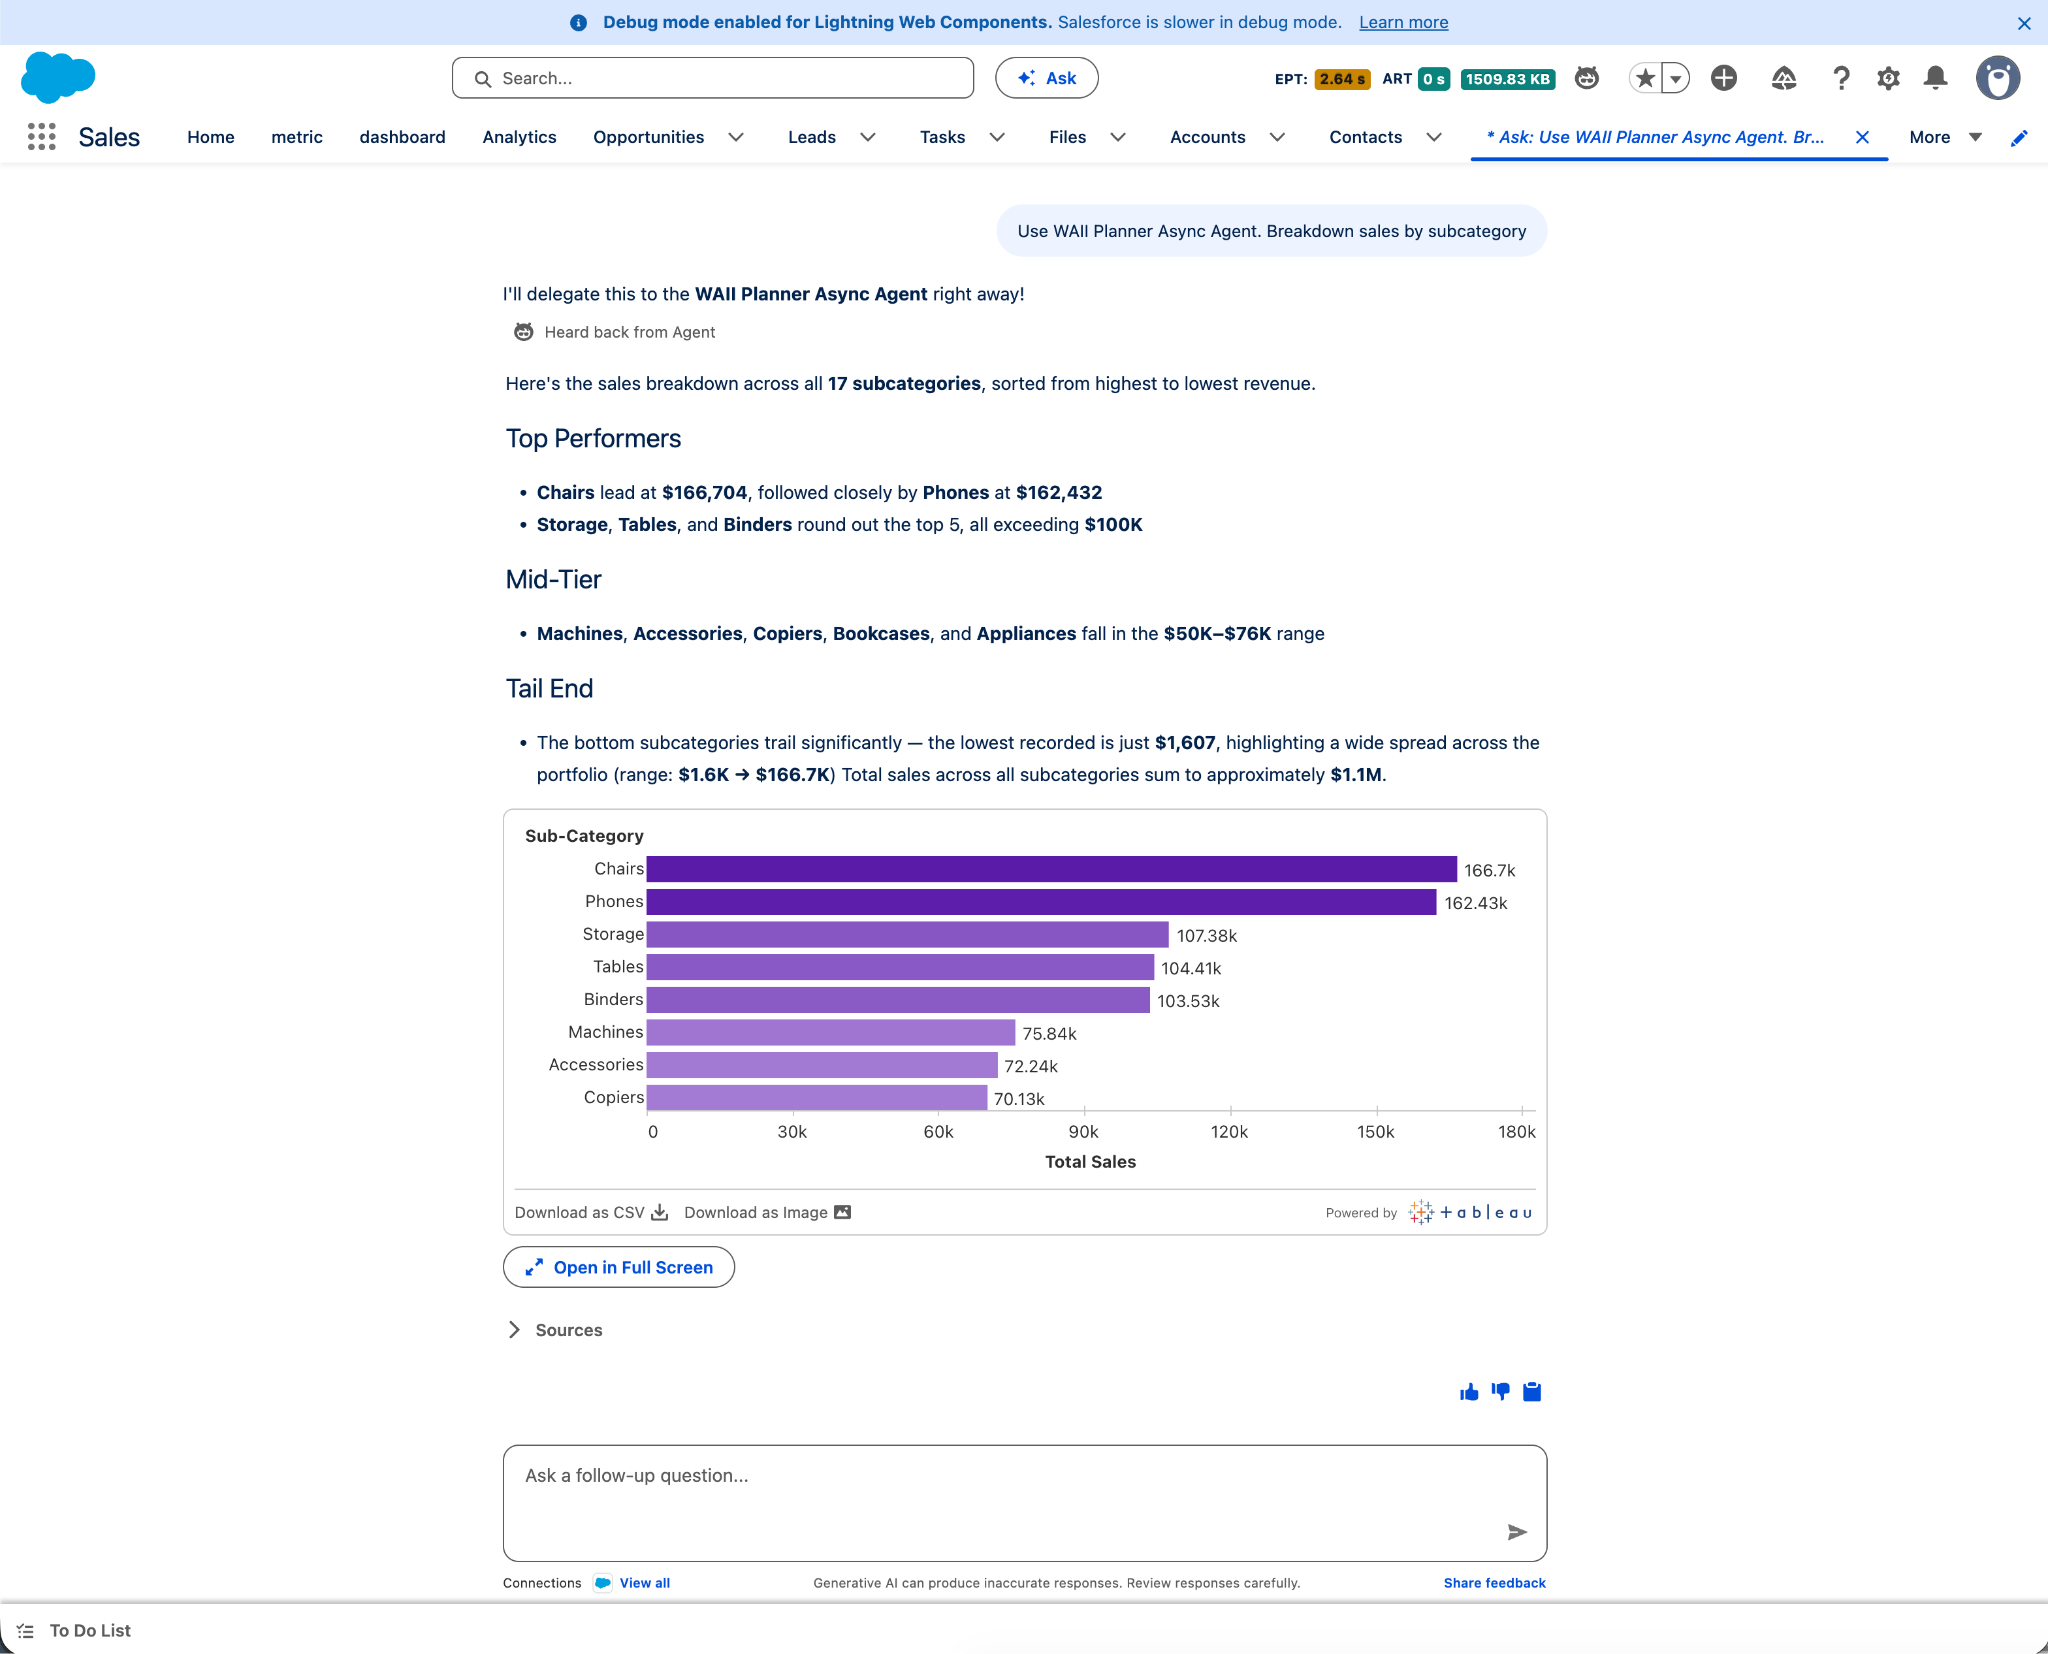Open Opportunities tab dropdown chevron
2048x1654 pixels.
pyautogui.click(x=736, y=137)
